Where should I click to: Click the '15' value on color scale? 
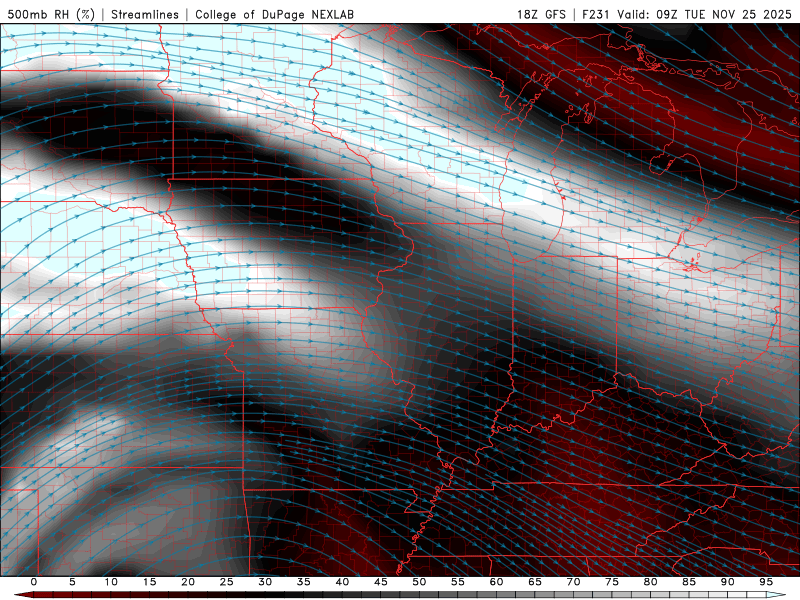tap(149, 582)
